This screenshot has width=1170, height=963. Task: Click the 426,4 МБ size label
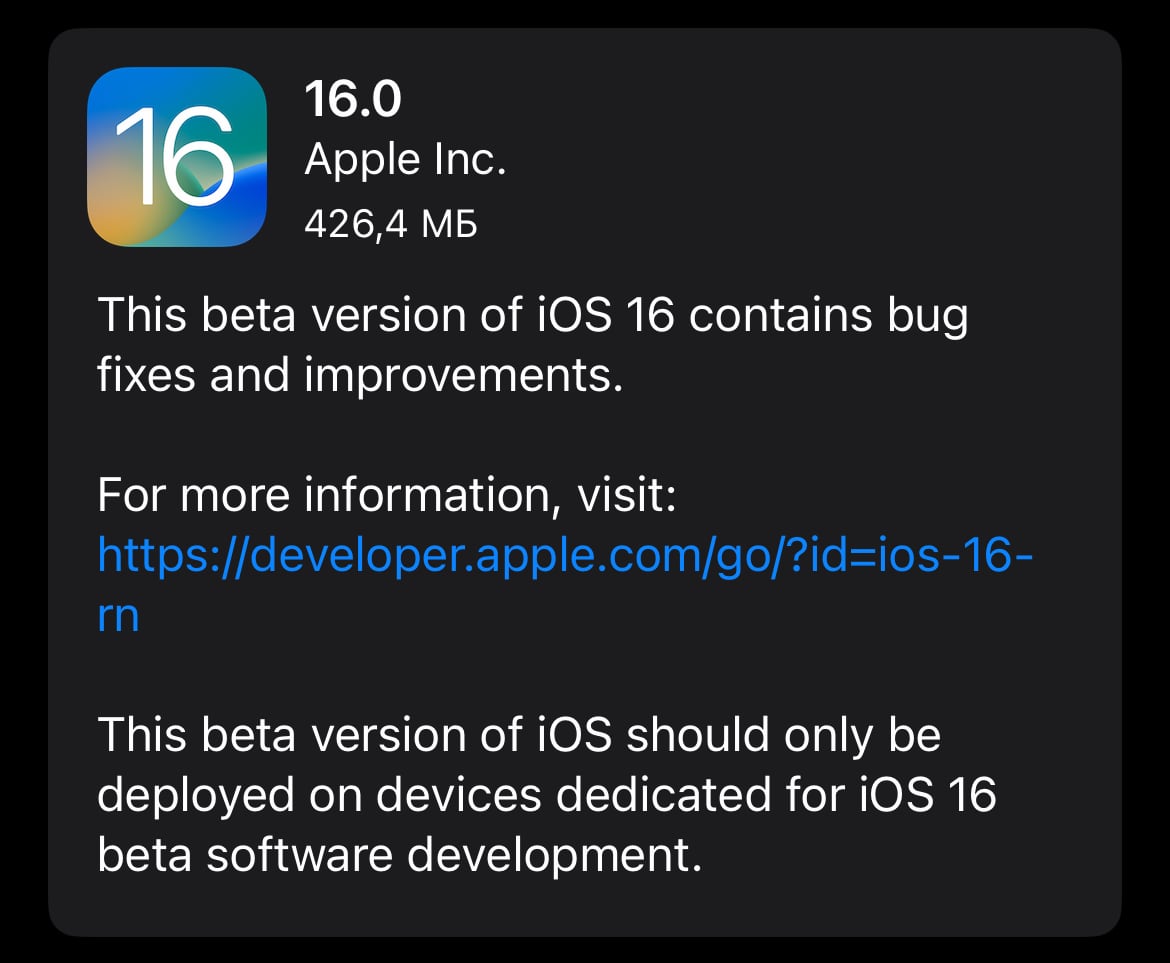[392, 222]
